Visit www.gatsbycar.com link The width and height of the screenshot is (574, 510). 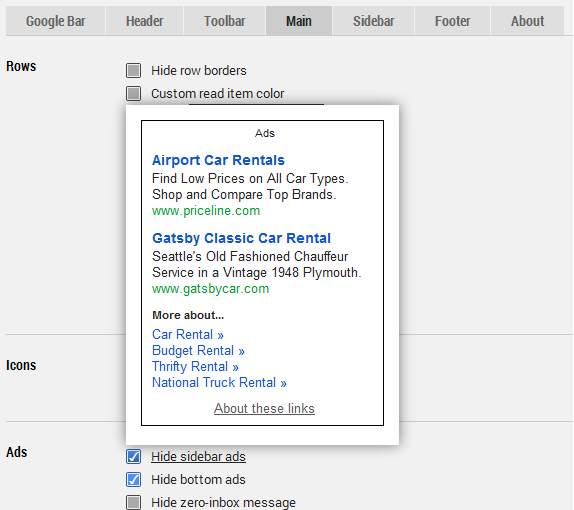pyautogui.click(x=210, y=288)
